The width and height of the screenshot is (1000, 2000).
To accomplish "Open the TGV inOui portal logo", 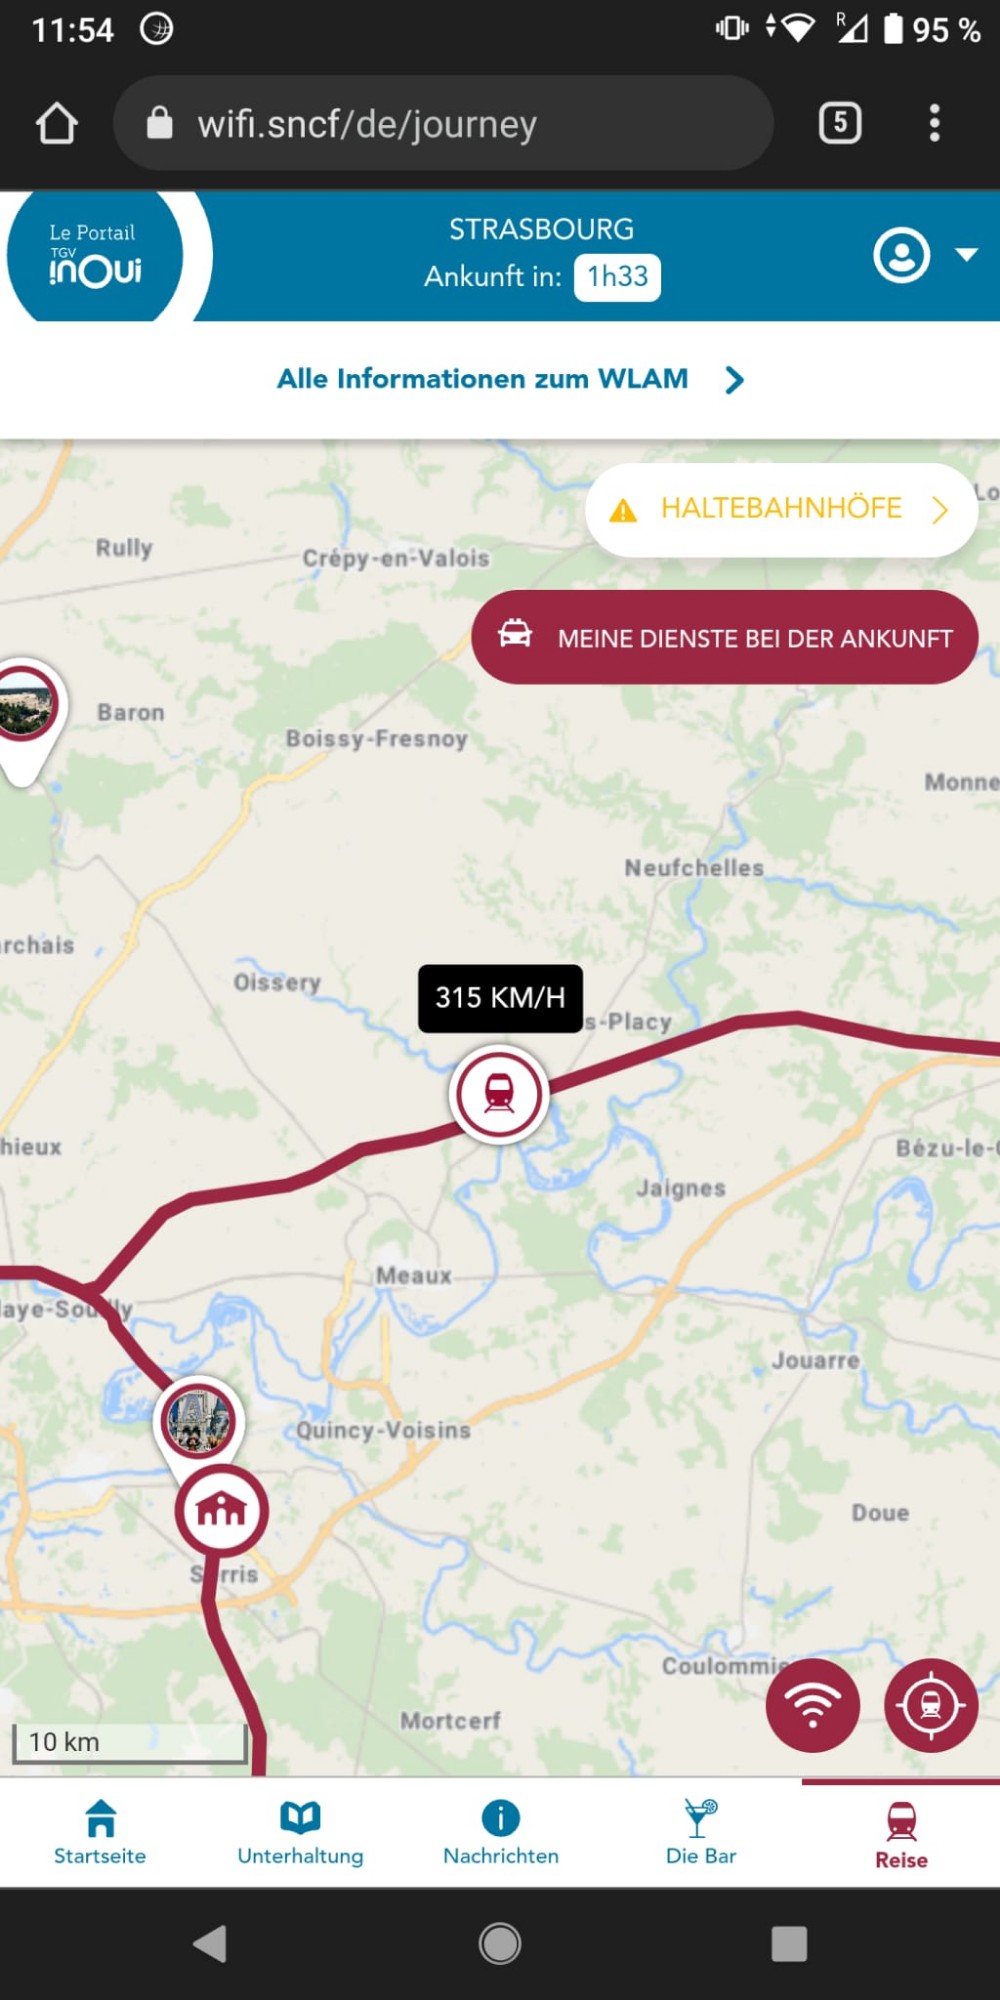I will (x=95, y=256).
